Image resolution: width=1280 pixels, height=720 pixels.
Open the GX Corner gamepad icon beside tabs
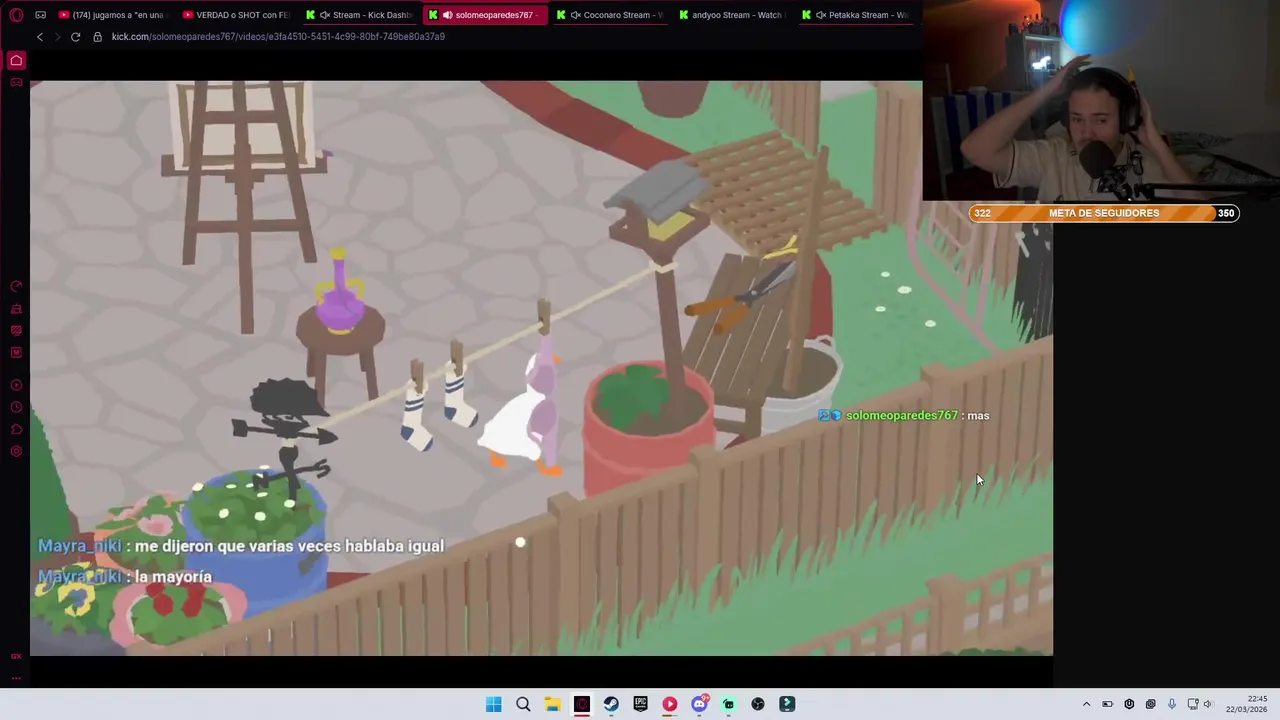pyautogui.click(x=40, y=15)
